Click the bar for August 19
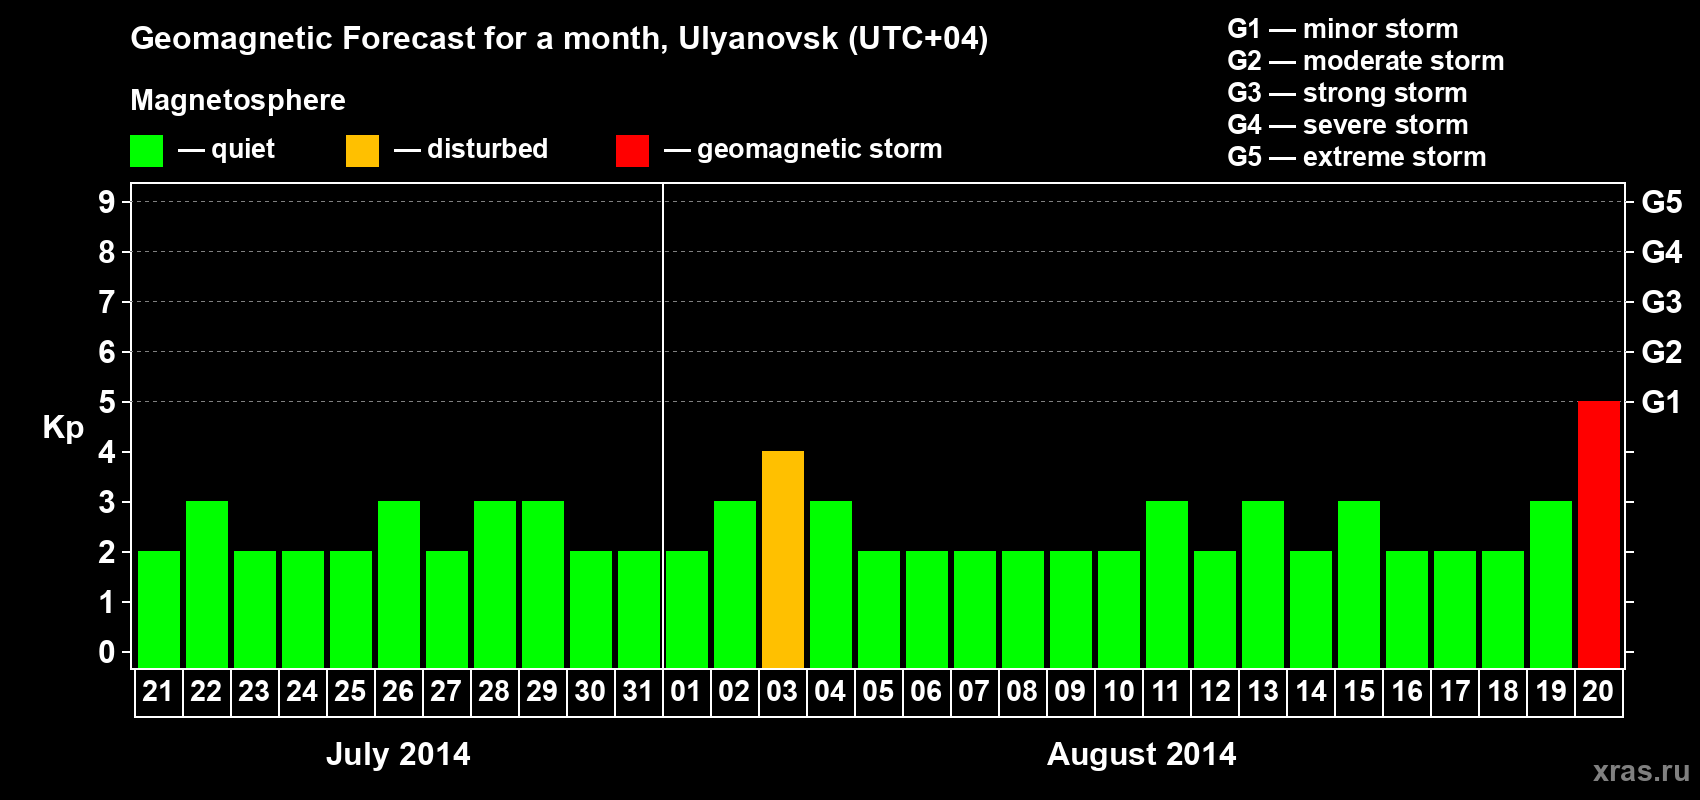1700x800 pixels. click(1550, 584)
